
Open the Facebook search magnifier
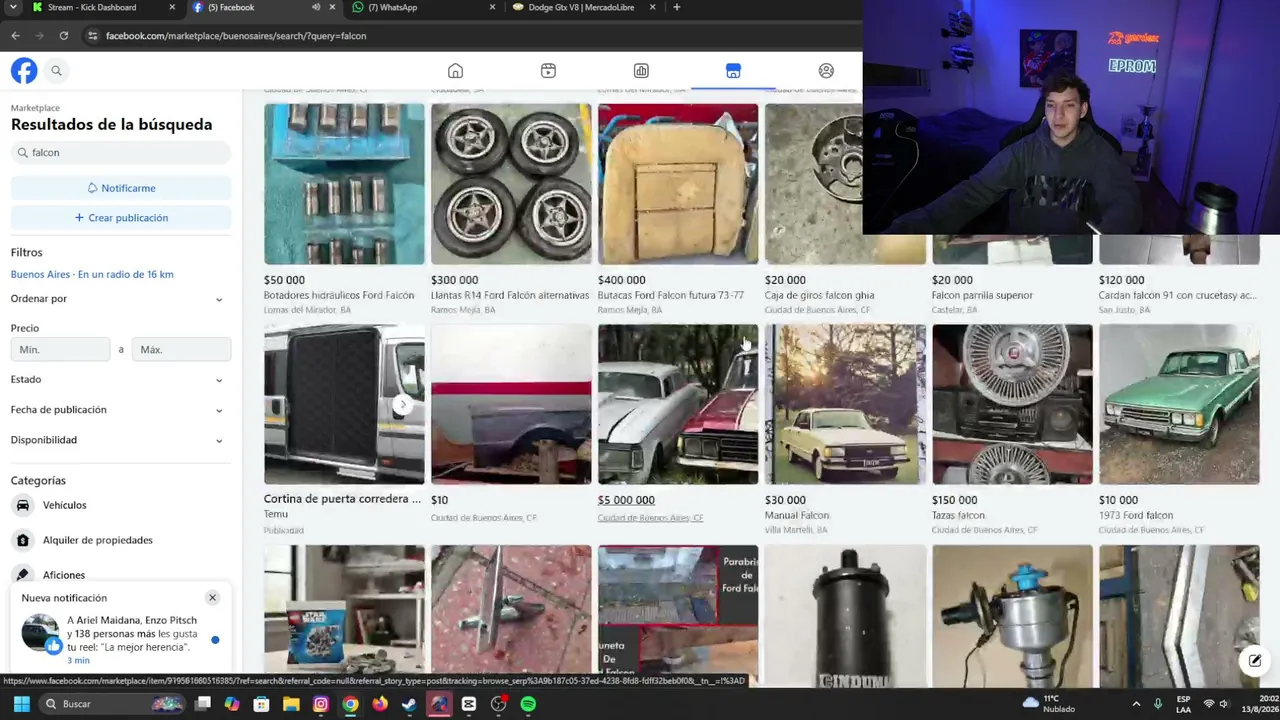(x=56, y=71)
